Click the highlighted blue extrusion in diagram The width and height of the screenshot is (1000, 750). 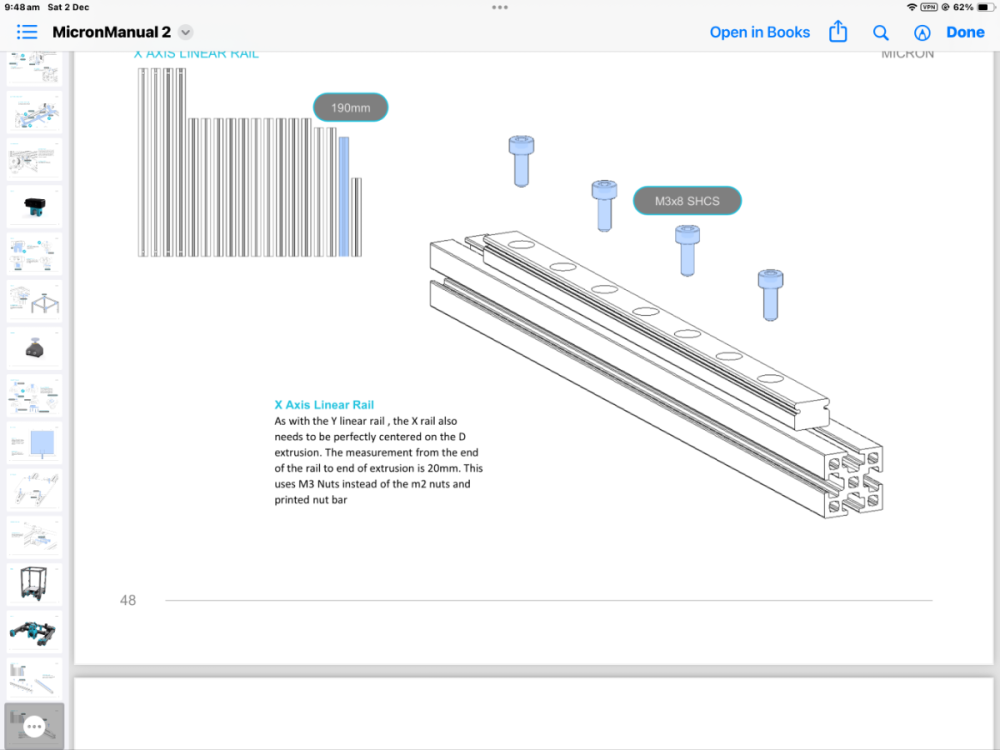pyautogui.click(x=344, y=196)
